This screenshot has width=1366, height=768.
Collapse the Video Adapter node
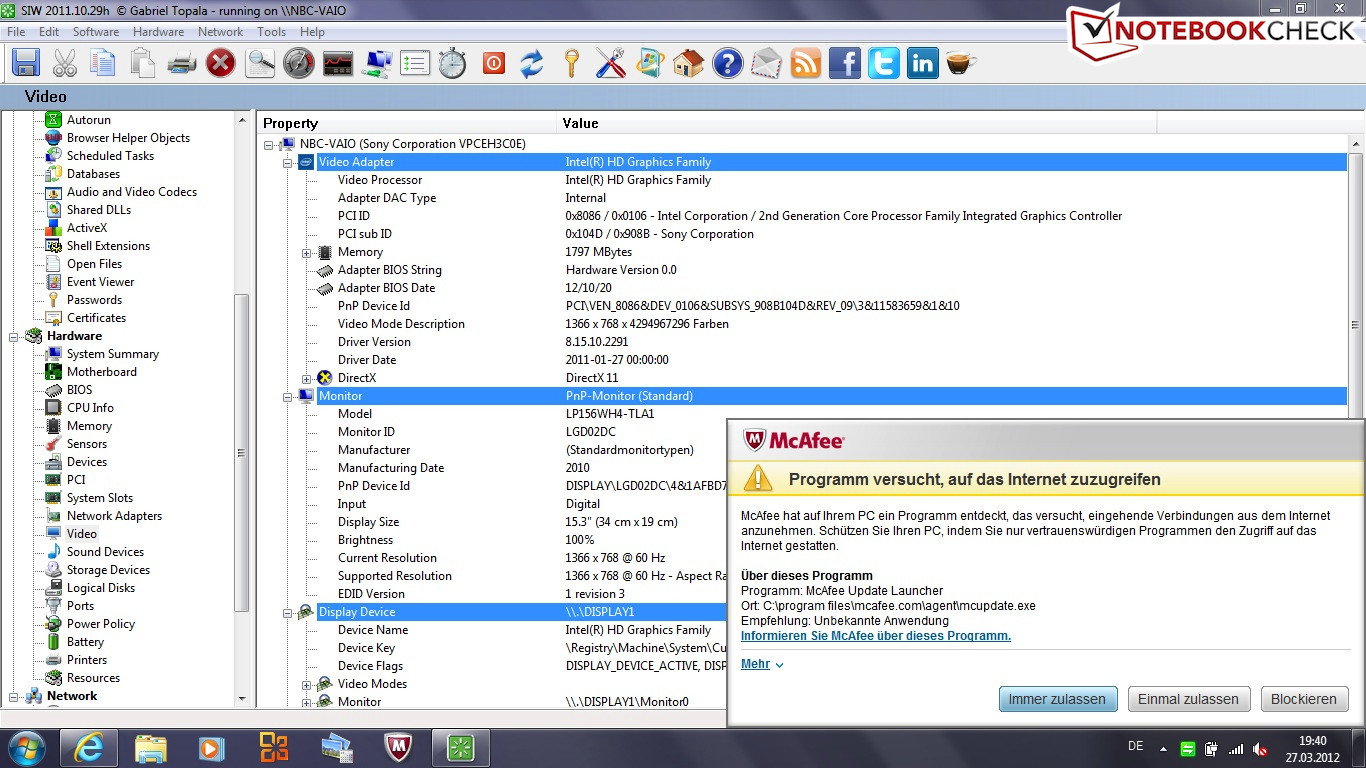tap(288, 162)
